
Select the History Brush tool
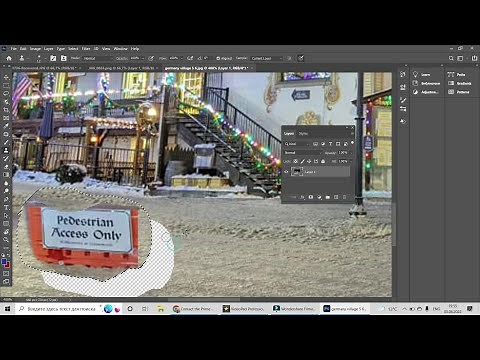tap(6, 158)
